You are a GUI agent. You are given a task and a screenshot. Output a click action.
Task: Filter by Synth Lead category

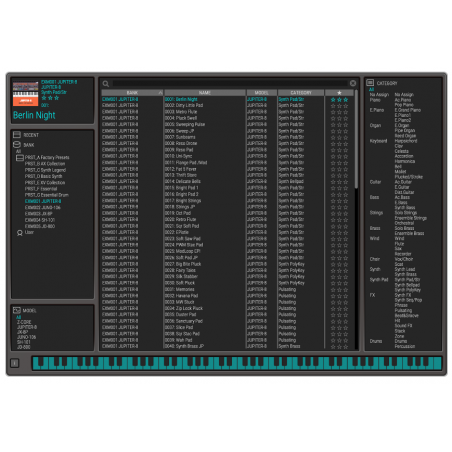(405, 269)
